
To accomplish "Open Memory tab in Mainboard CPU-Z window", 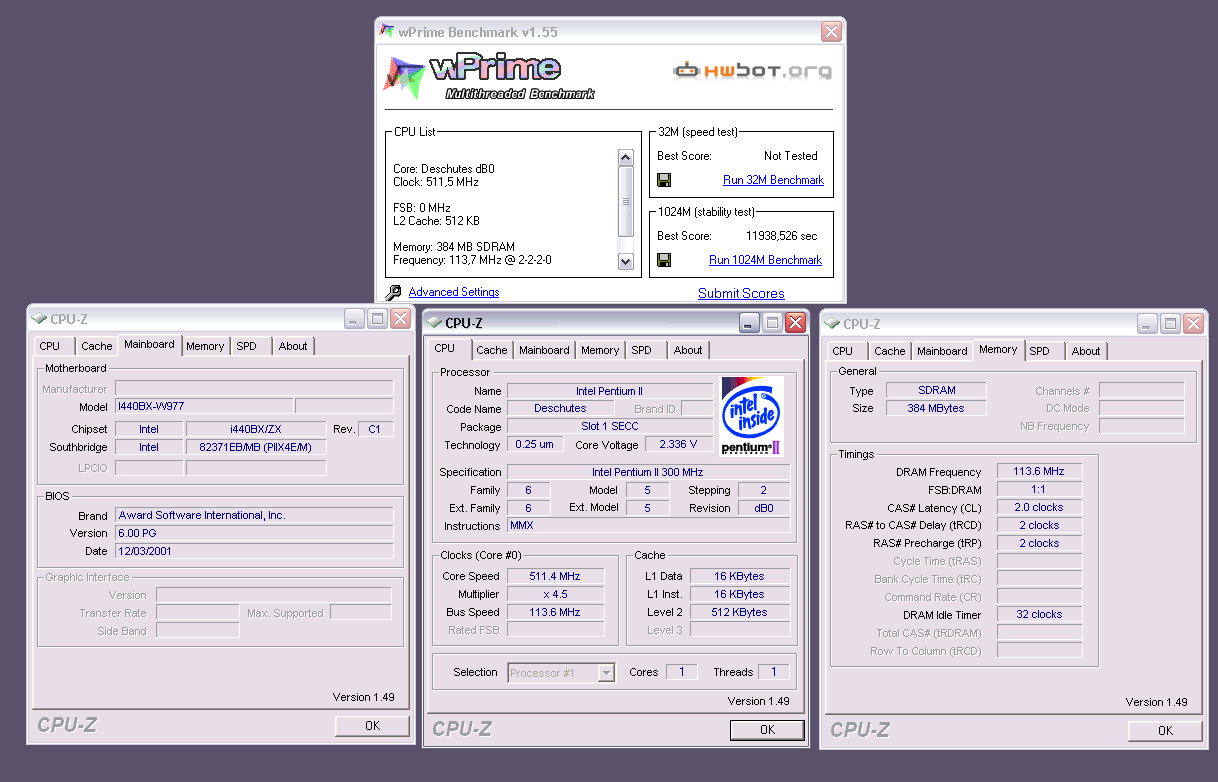I will coord(205,346).
